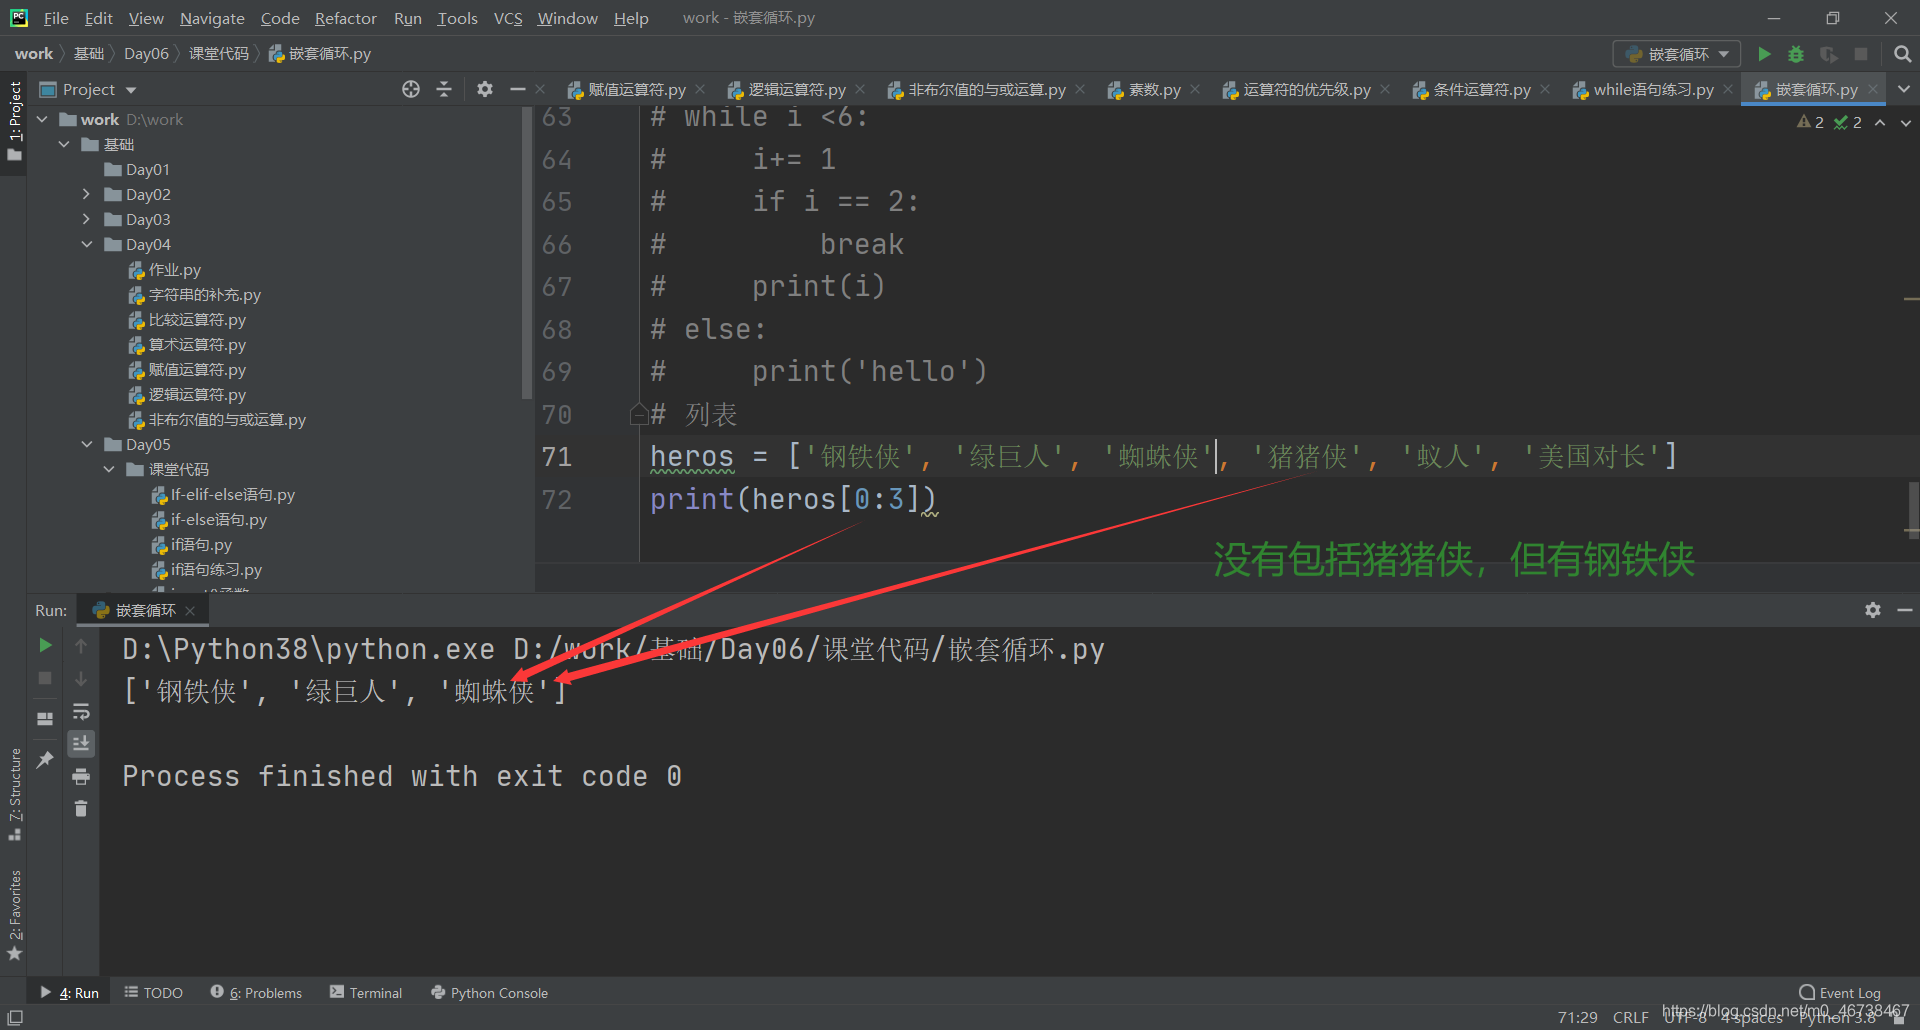1920x1030 pixels.
Task: Open the Structure side panel
Action: tap(14, 794)
